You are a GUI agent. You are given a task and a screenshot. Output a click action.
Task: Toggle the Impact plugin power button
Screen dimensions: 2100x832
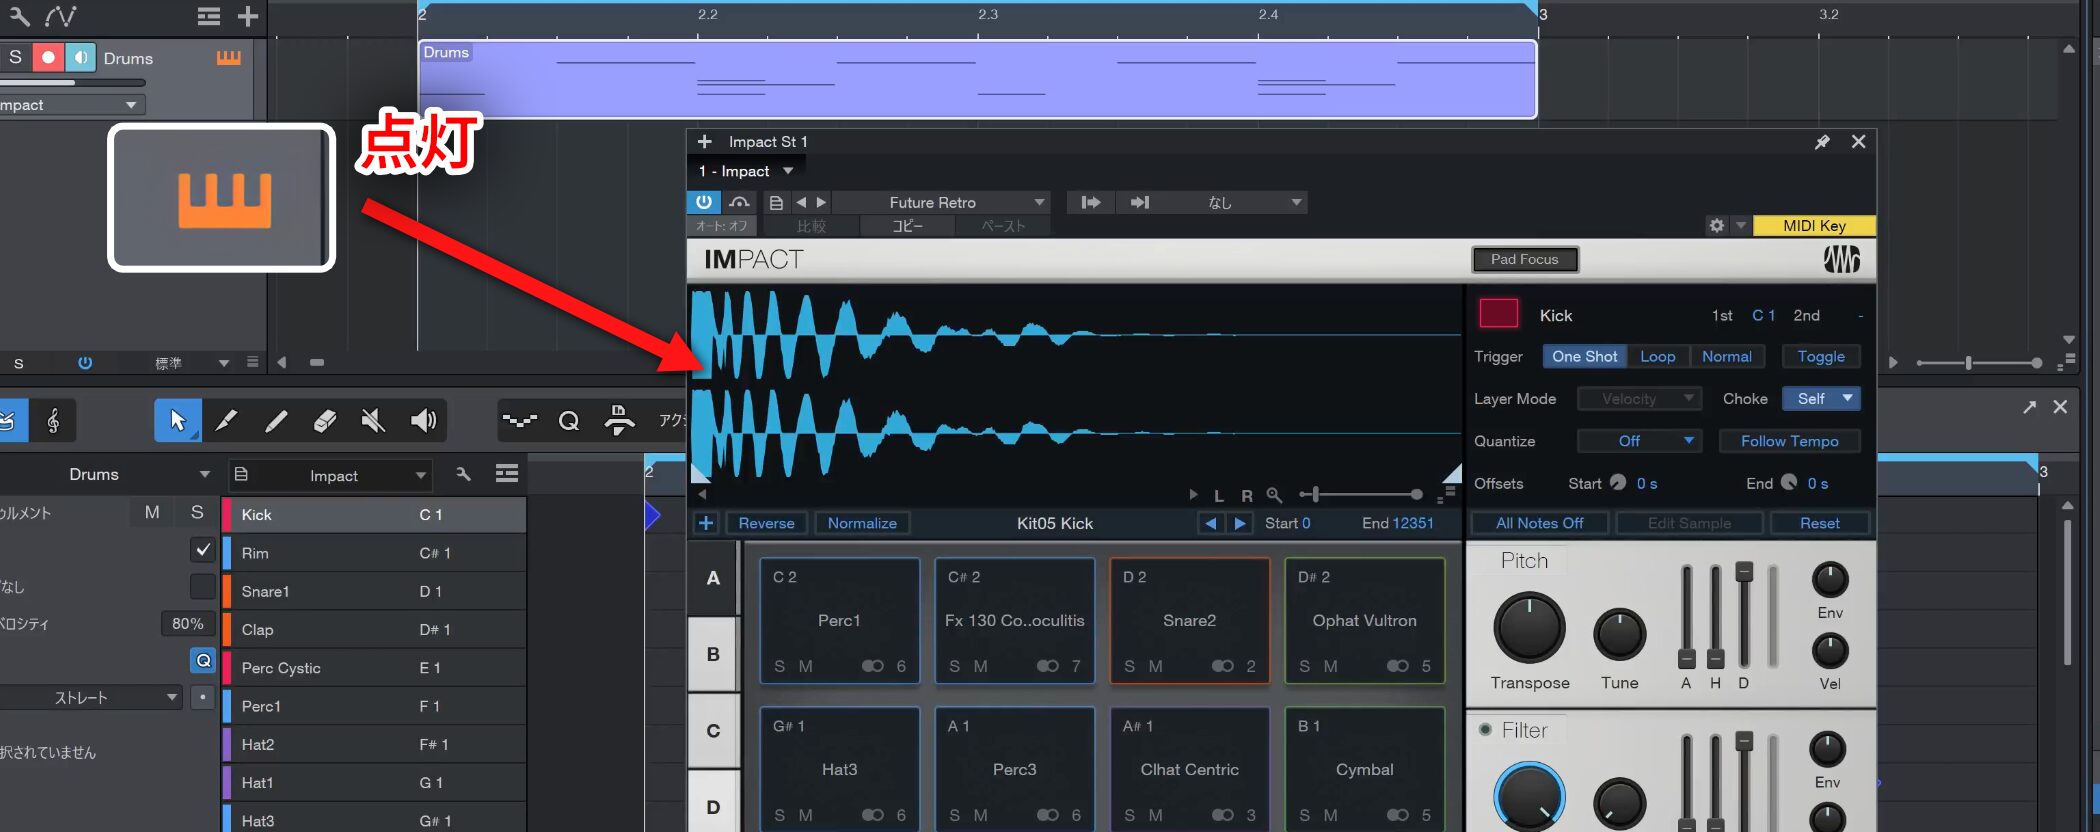(x=704, y=202)
